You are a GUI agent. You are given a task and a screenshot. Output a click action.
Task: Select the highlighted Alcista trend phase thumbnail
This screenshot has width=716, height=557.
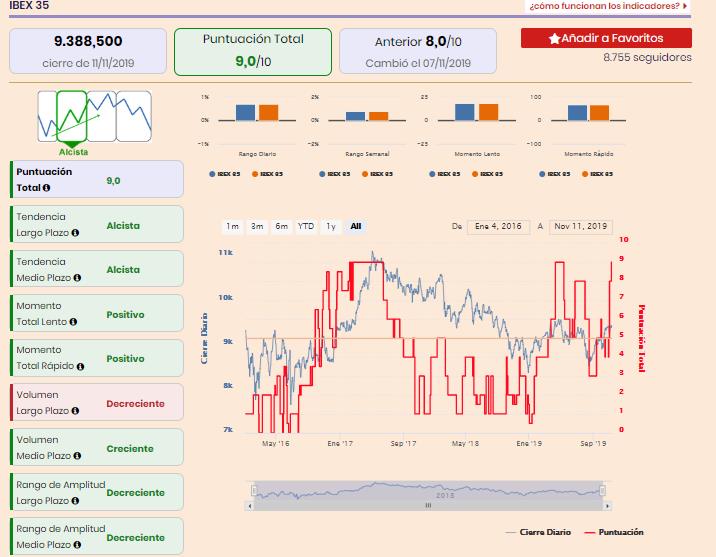point(72,116)
